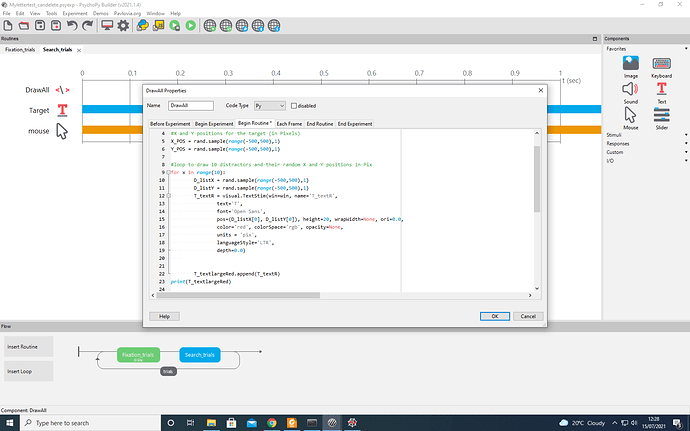Open the Monitor Center

[107, 26]
